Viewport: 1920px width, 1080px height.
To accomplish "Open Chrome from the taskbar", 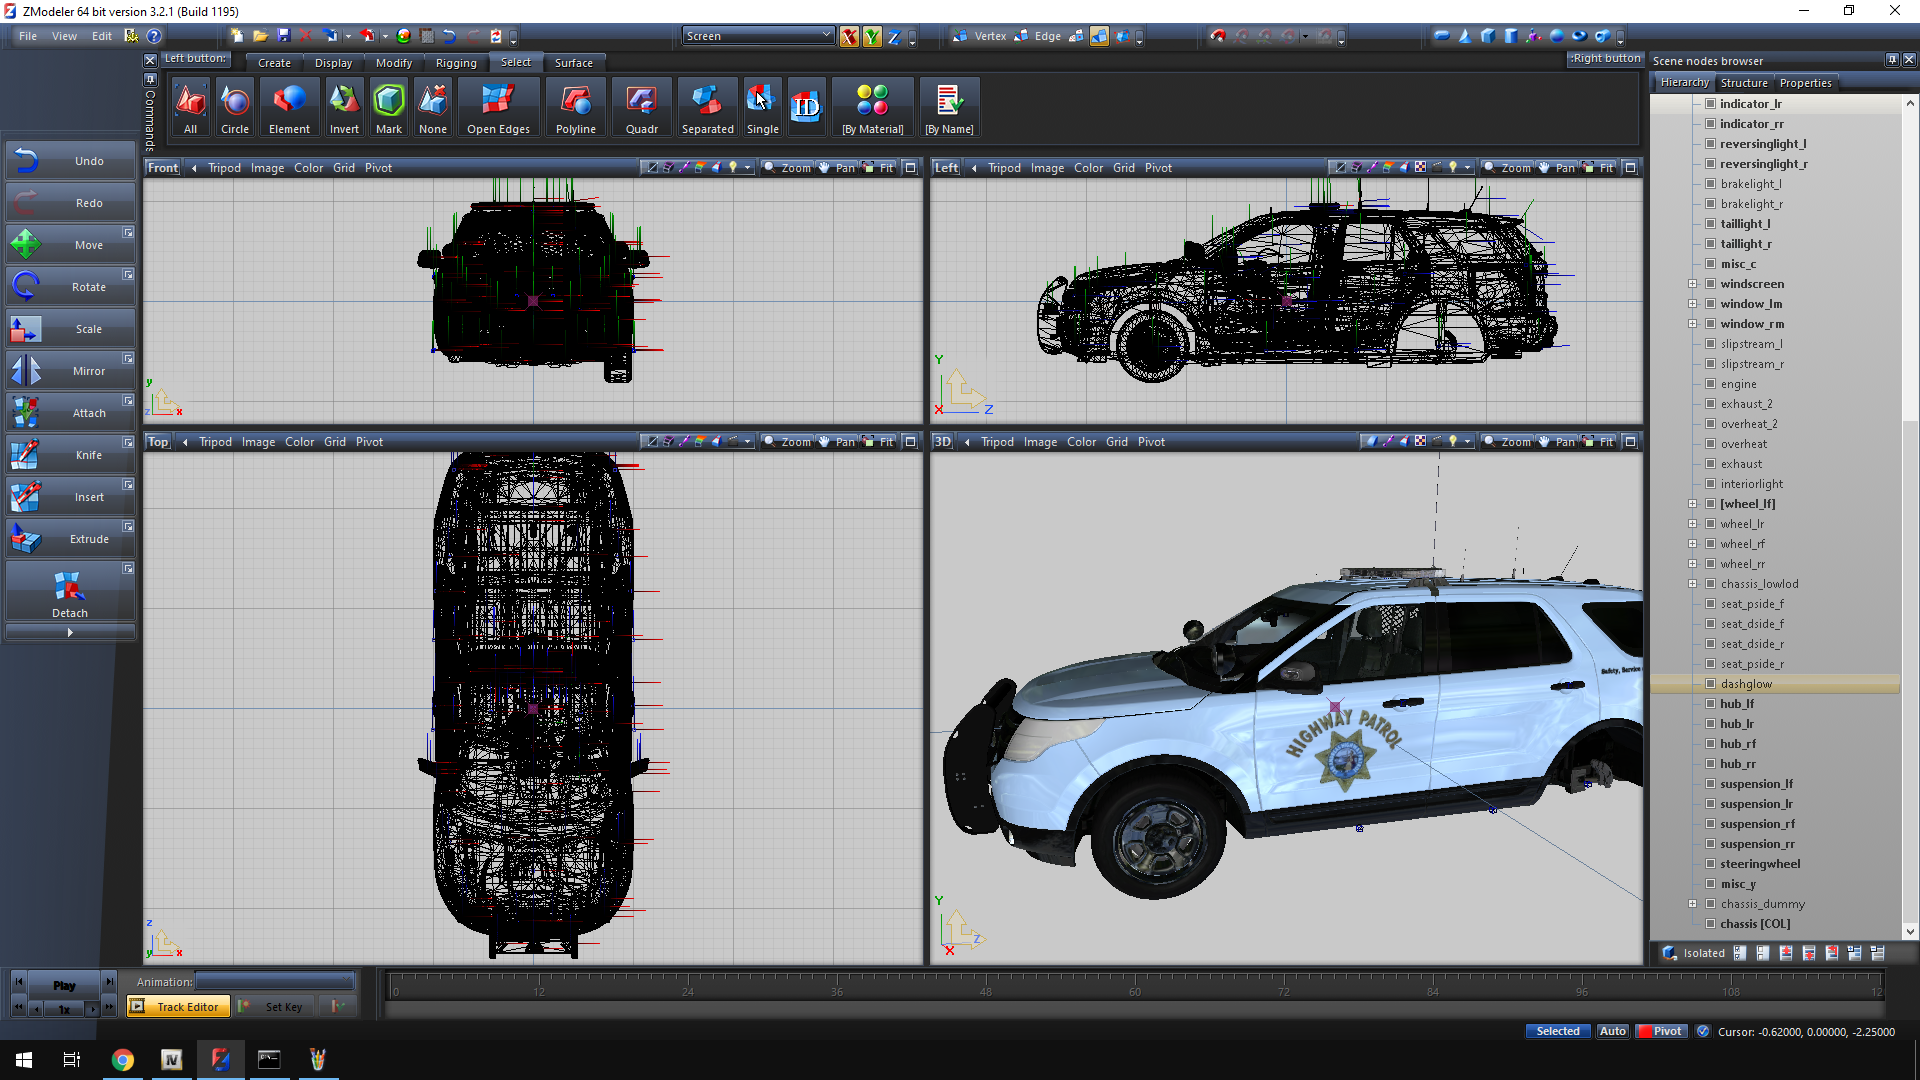I will click(123, 1060).
